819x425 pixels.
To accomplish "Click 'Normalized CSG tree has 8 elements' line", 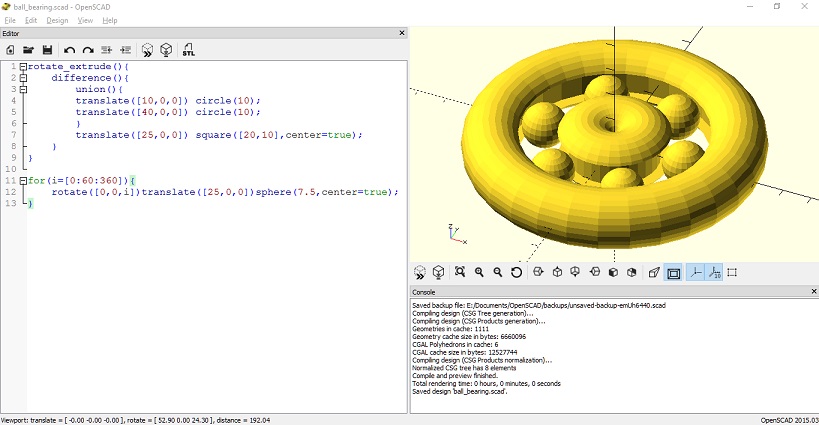I will click(464, 368).
